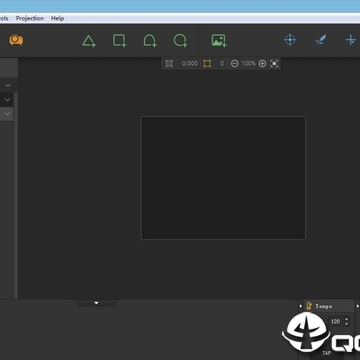Expand the Tempo section triangle

click(x=301, y=306)
